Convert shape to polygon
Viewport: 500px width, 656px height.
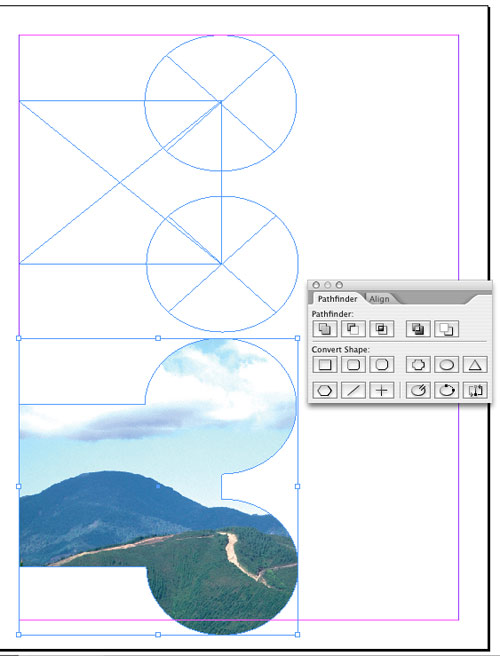[x=325, y=390]
